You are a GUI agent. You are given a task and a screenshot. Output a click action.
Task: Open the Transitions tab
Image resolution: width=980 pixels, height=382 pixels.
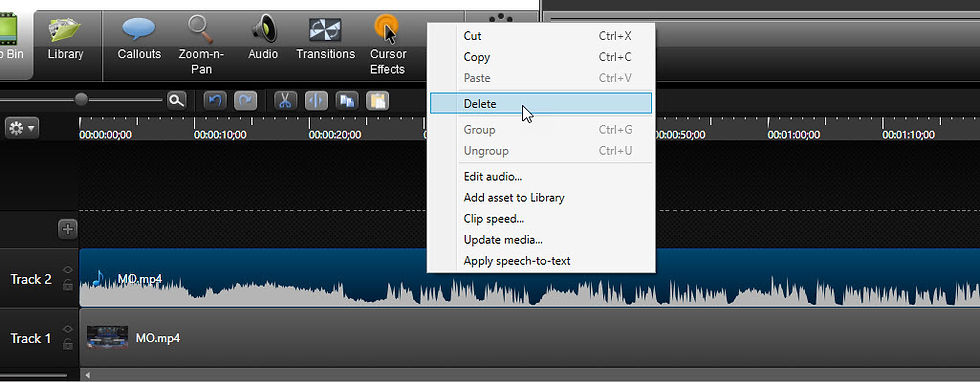point(326,39)
